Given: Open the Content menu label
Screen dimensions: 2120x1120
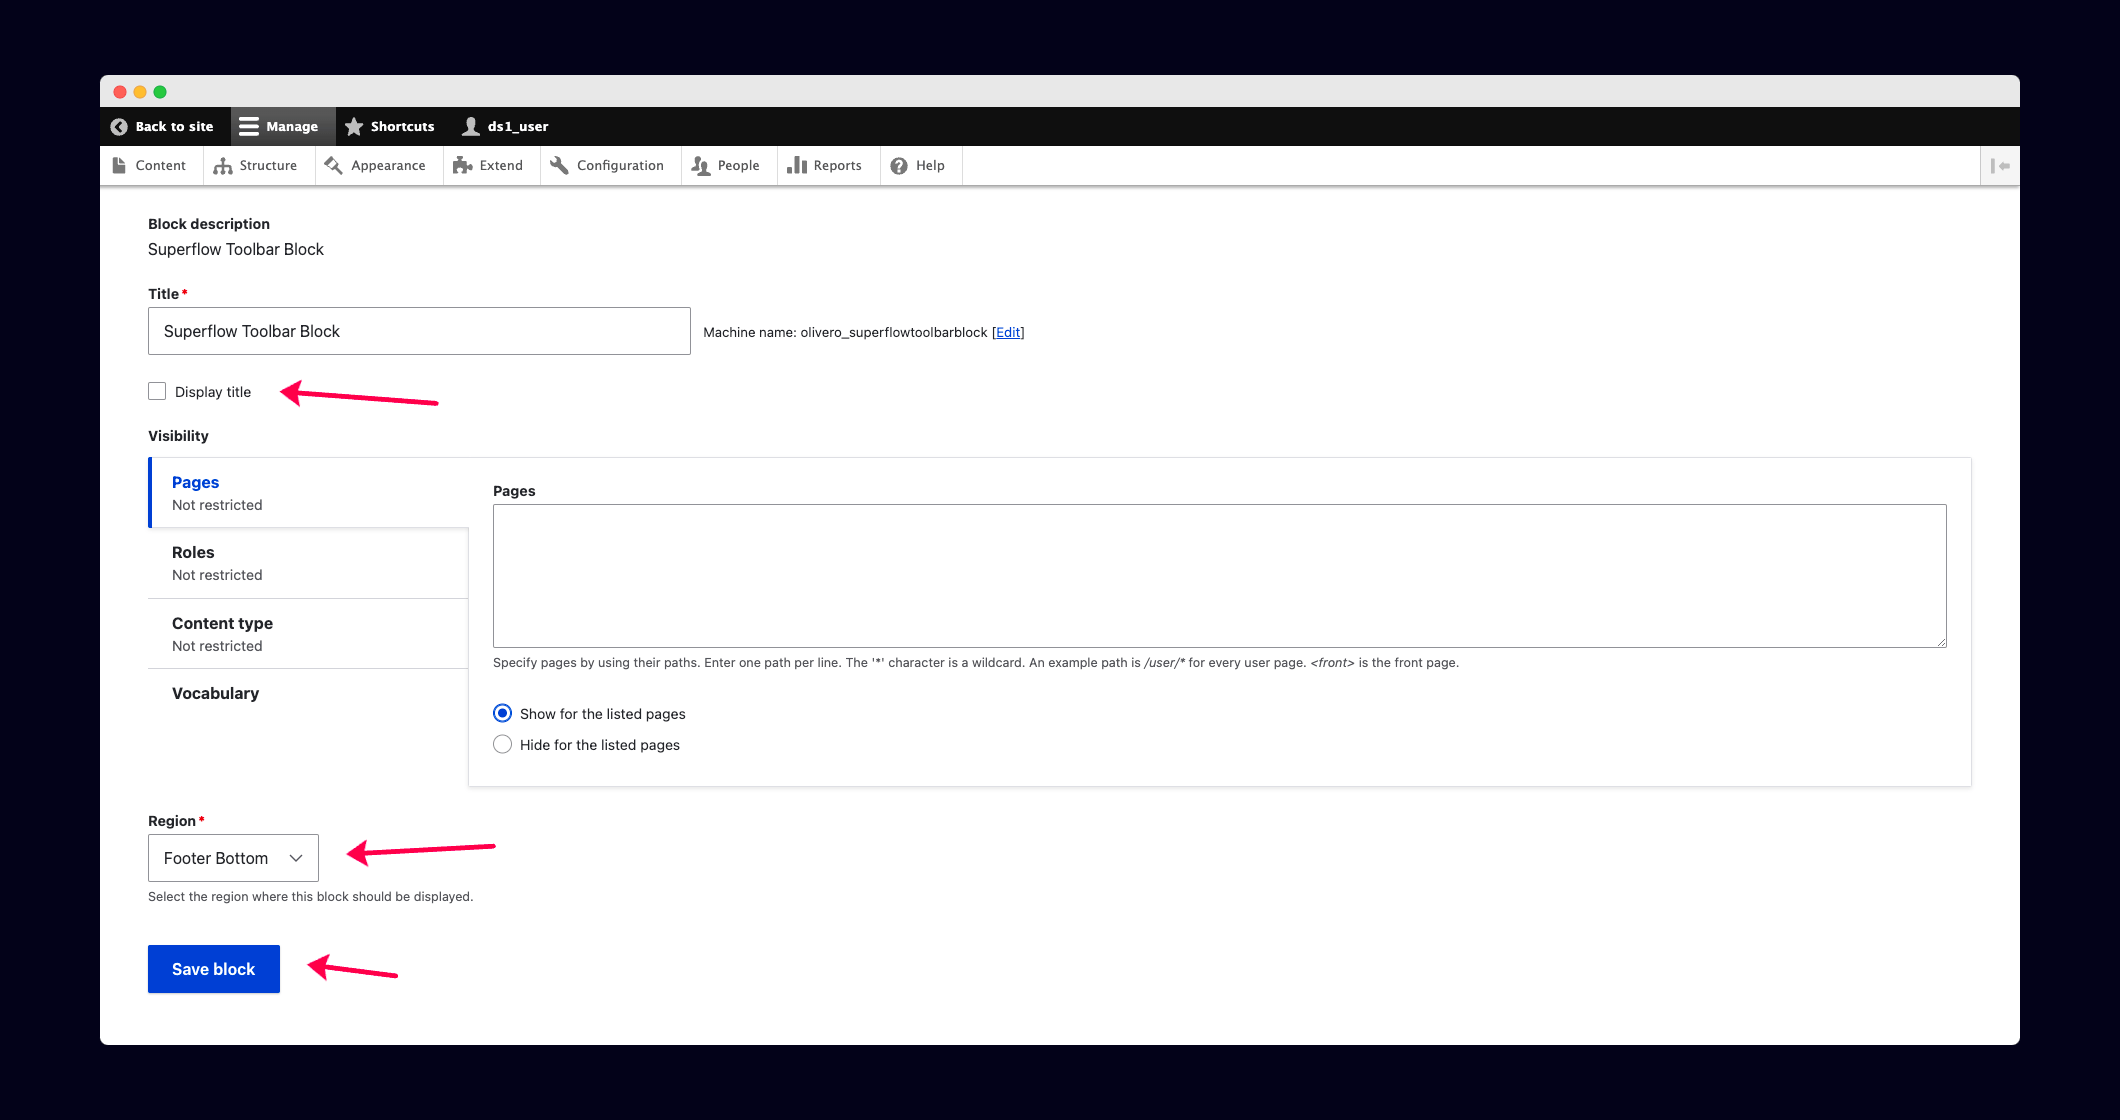Looking at the screenshot, I should point(161,166).
